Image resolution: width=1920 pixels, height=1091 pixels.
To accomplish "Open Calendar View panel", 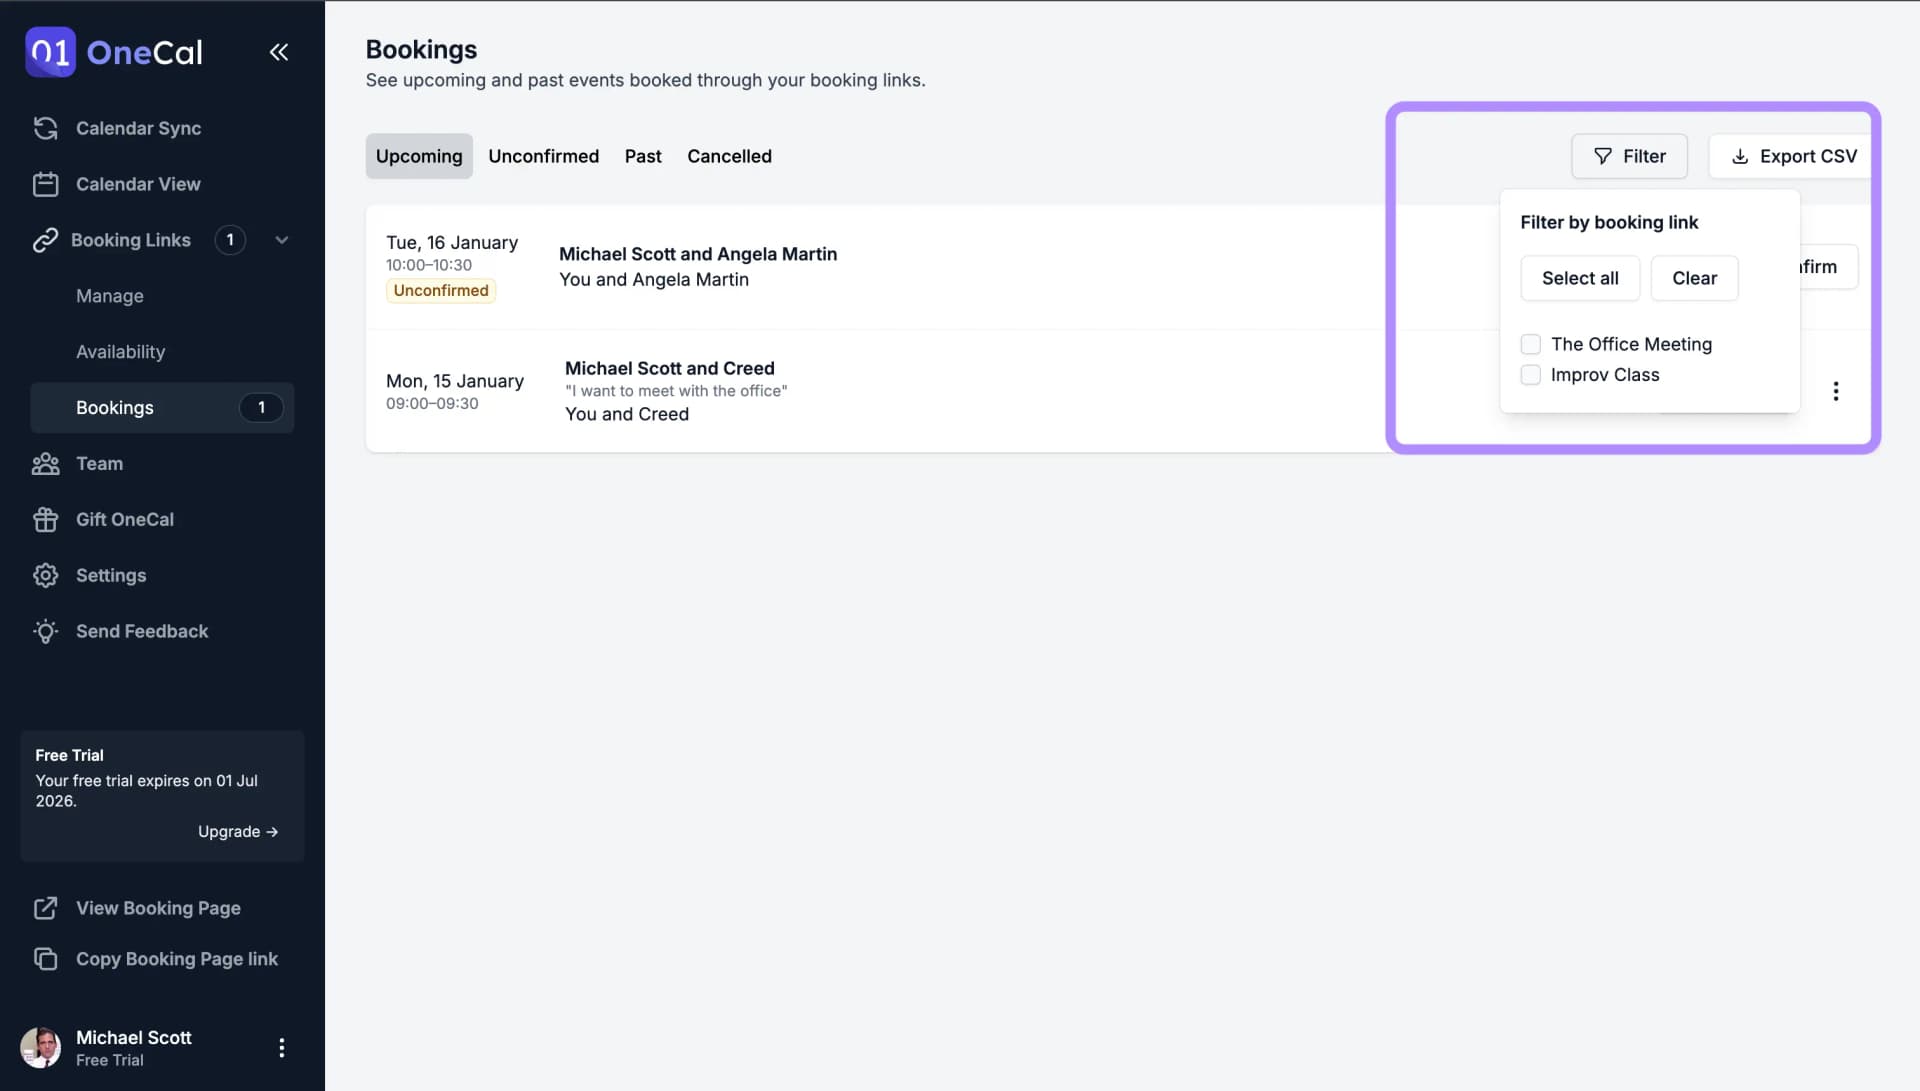I will [138, 183].
